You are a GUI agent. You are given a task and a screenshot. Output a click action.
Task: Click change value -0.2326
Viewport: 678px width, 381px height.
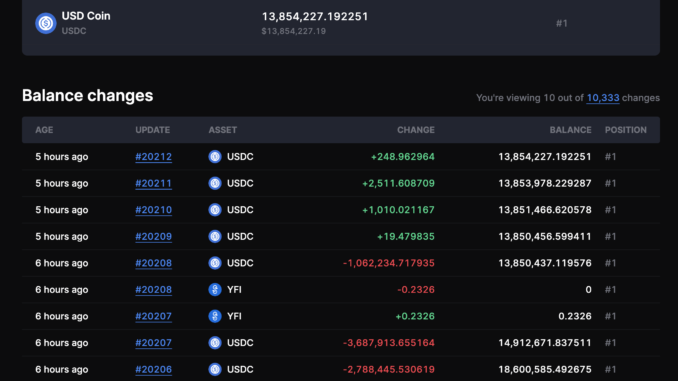click(416, 290)
